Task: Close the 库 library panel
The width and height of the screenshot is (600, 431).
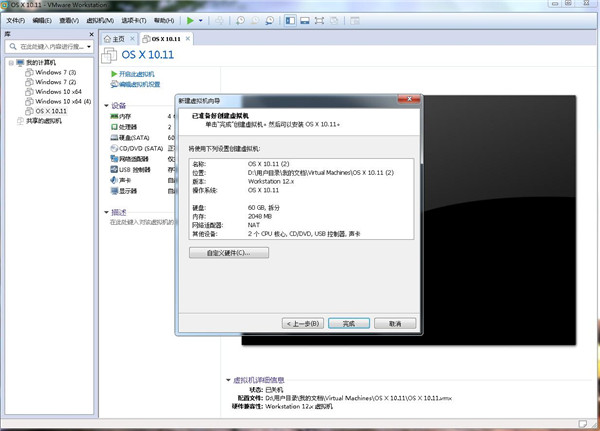Action: (91, 34)
